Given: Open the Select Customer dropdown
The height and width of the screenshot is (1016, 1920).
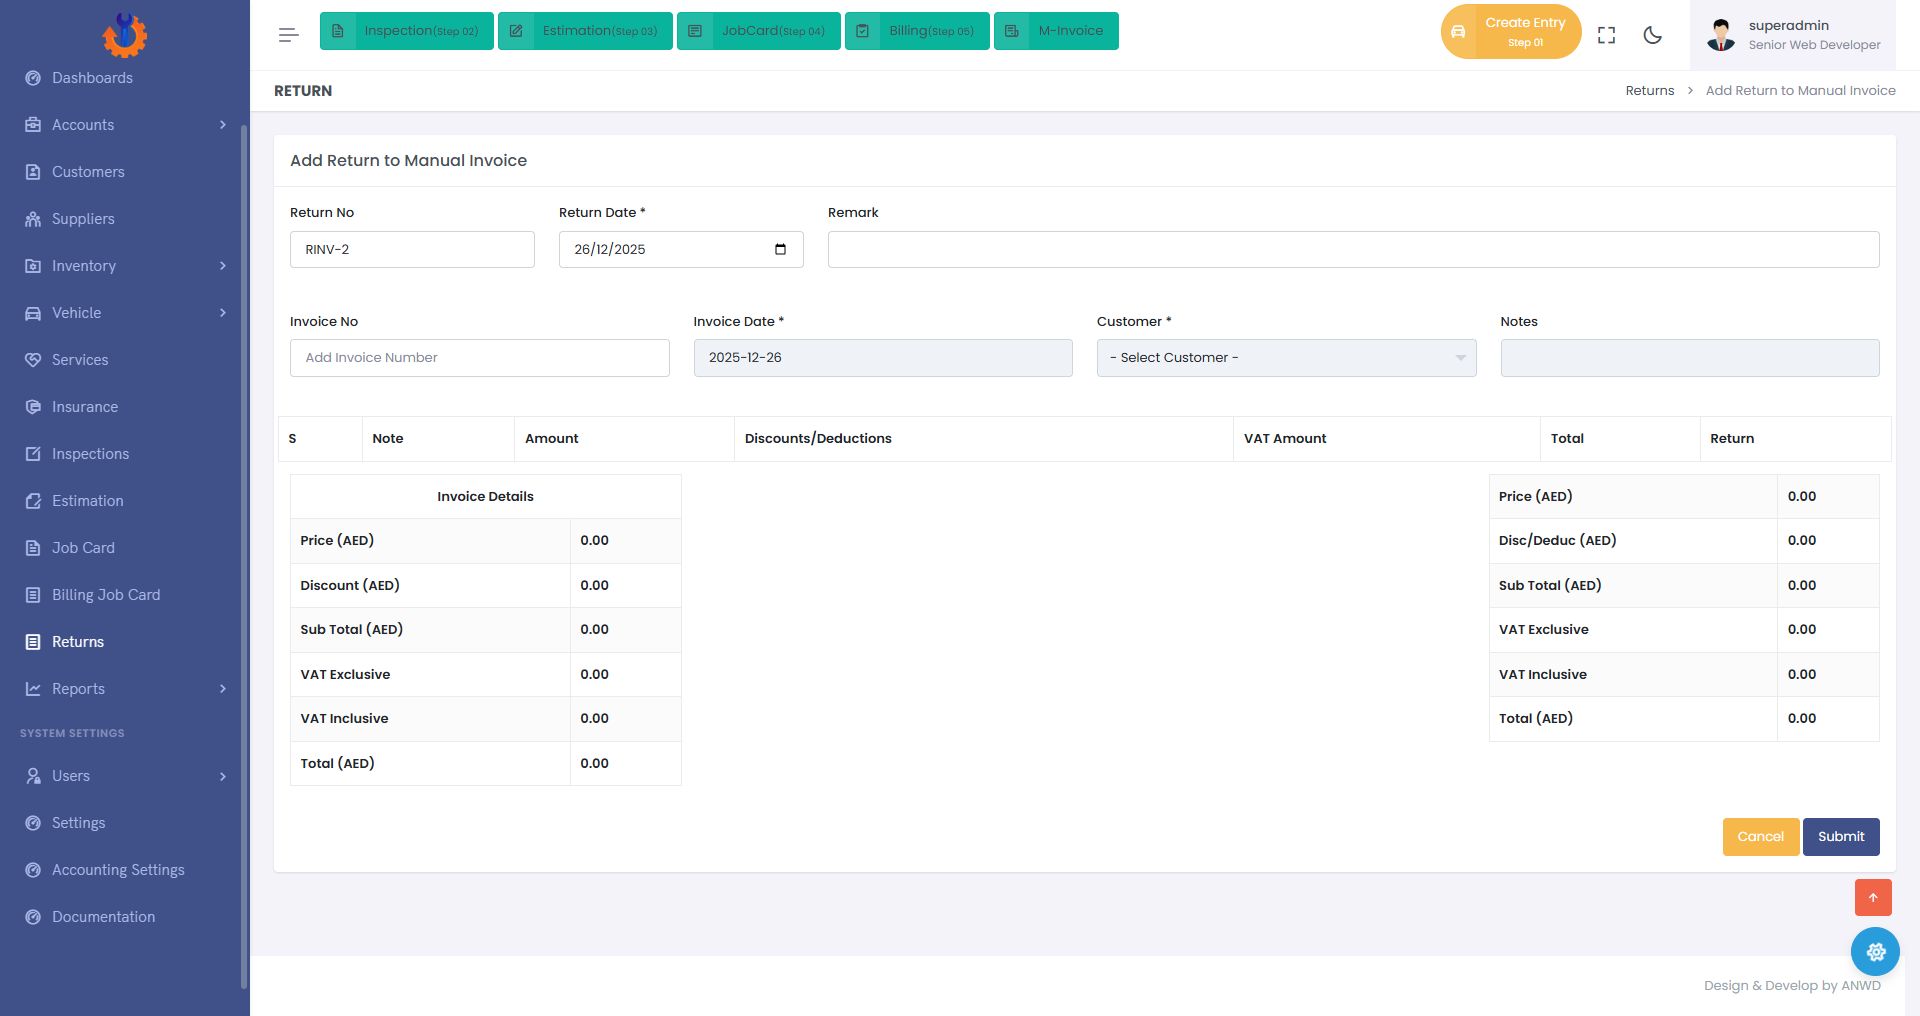Looking at the screenshot, I should [x=1286, y=358].
